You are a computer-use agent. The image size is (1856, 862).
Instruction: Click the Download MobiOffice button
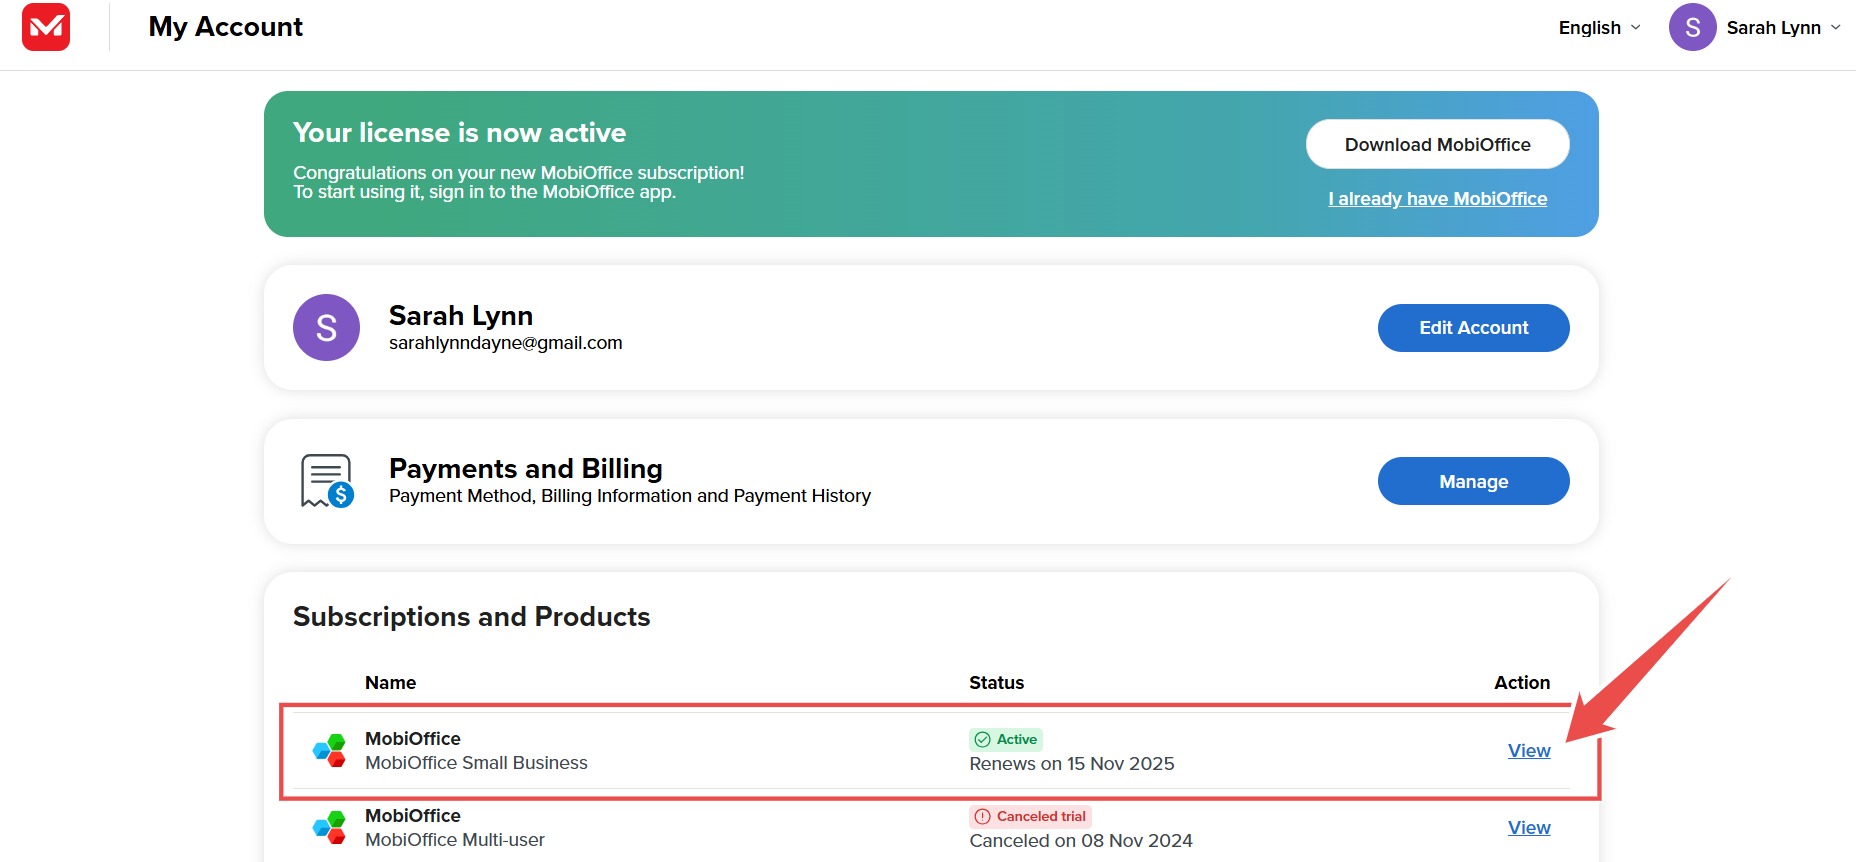click(x=1437, y=145)
